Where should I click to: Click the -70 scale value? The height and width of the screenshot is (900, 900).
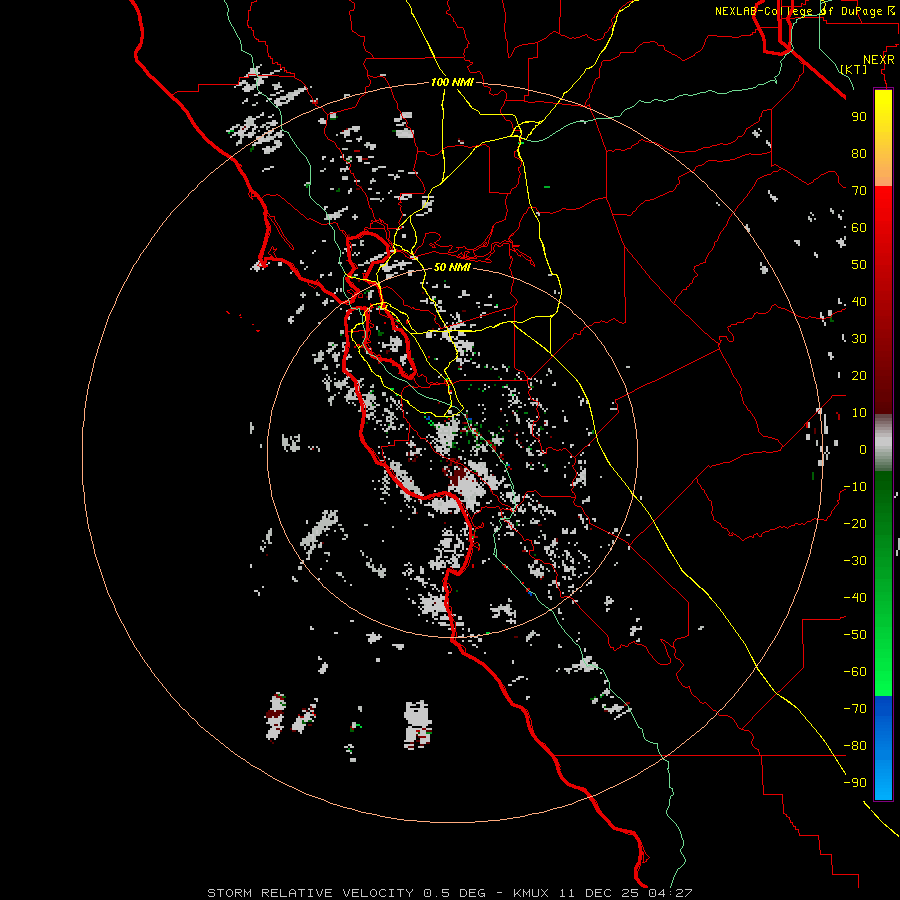pyautogui.click(x=855, y=709)
